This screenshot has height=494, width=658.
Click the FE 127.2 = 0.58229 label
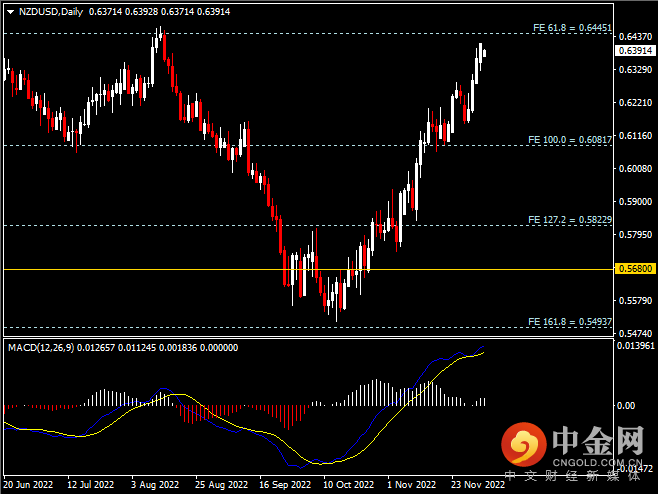tap(569, 219)
